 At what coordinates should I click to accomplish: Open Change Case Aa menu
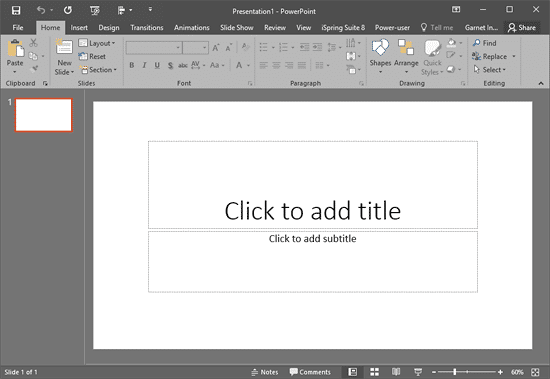pos(217,65)
